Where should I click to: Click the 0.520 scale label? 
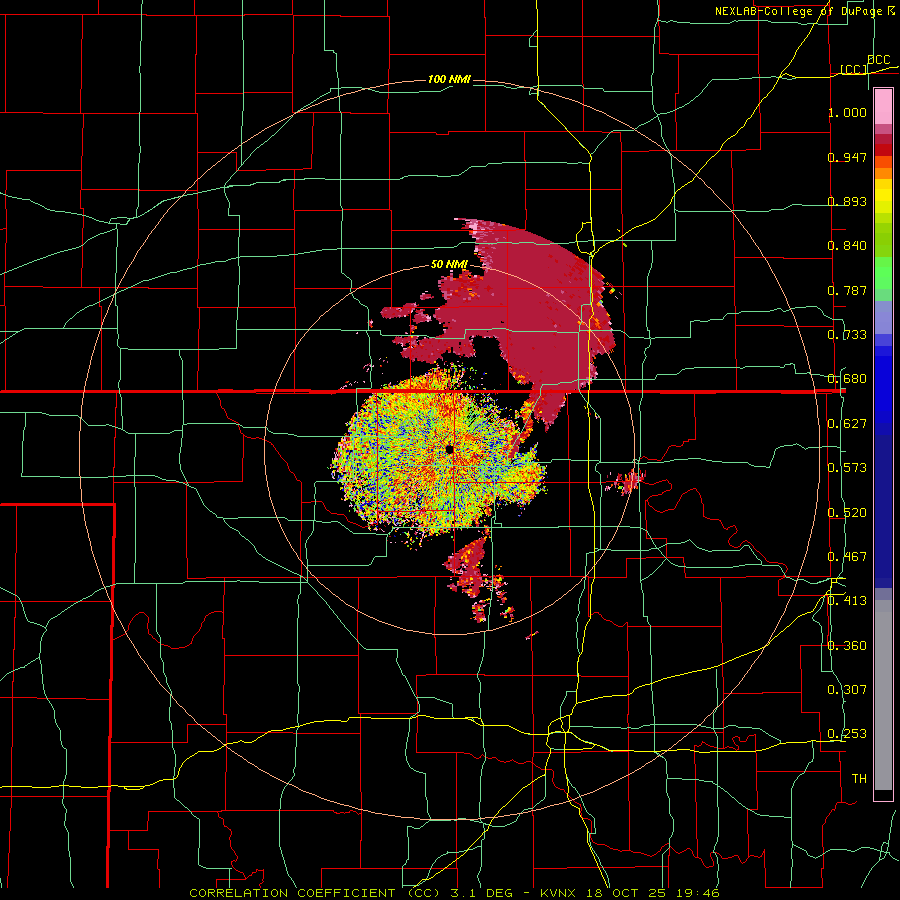click(x=847, y=513)
